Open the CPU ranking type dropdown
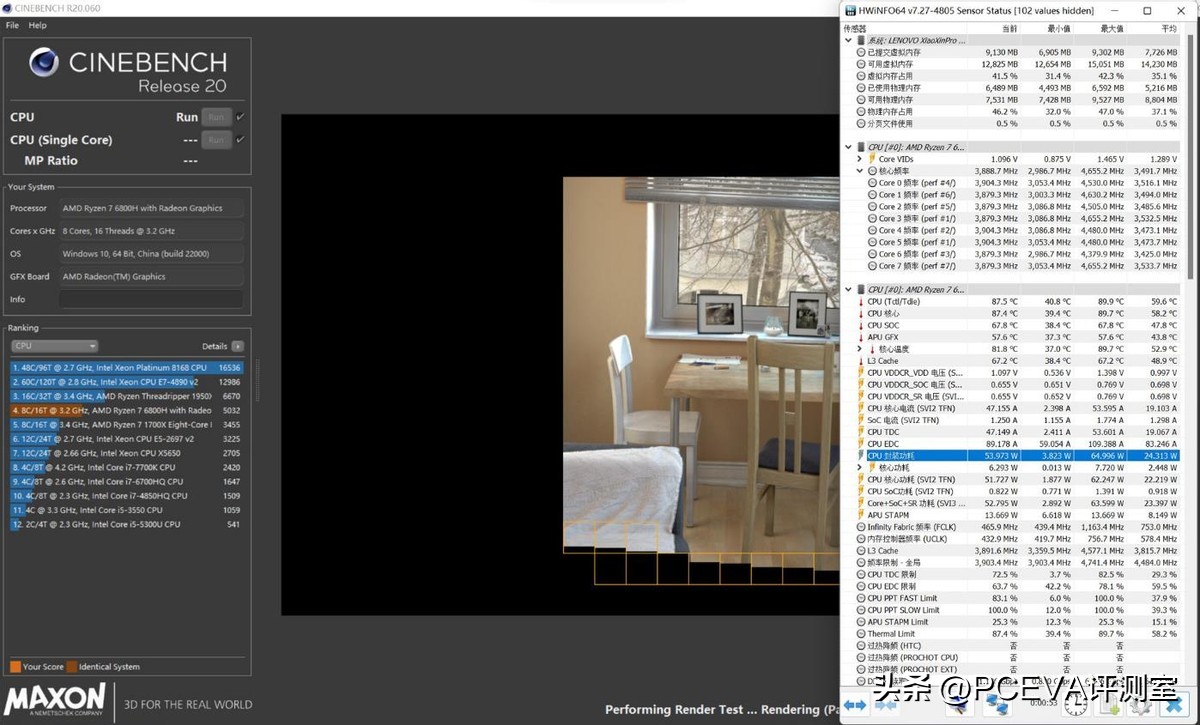1200x725 pixels. [54, 346]
